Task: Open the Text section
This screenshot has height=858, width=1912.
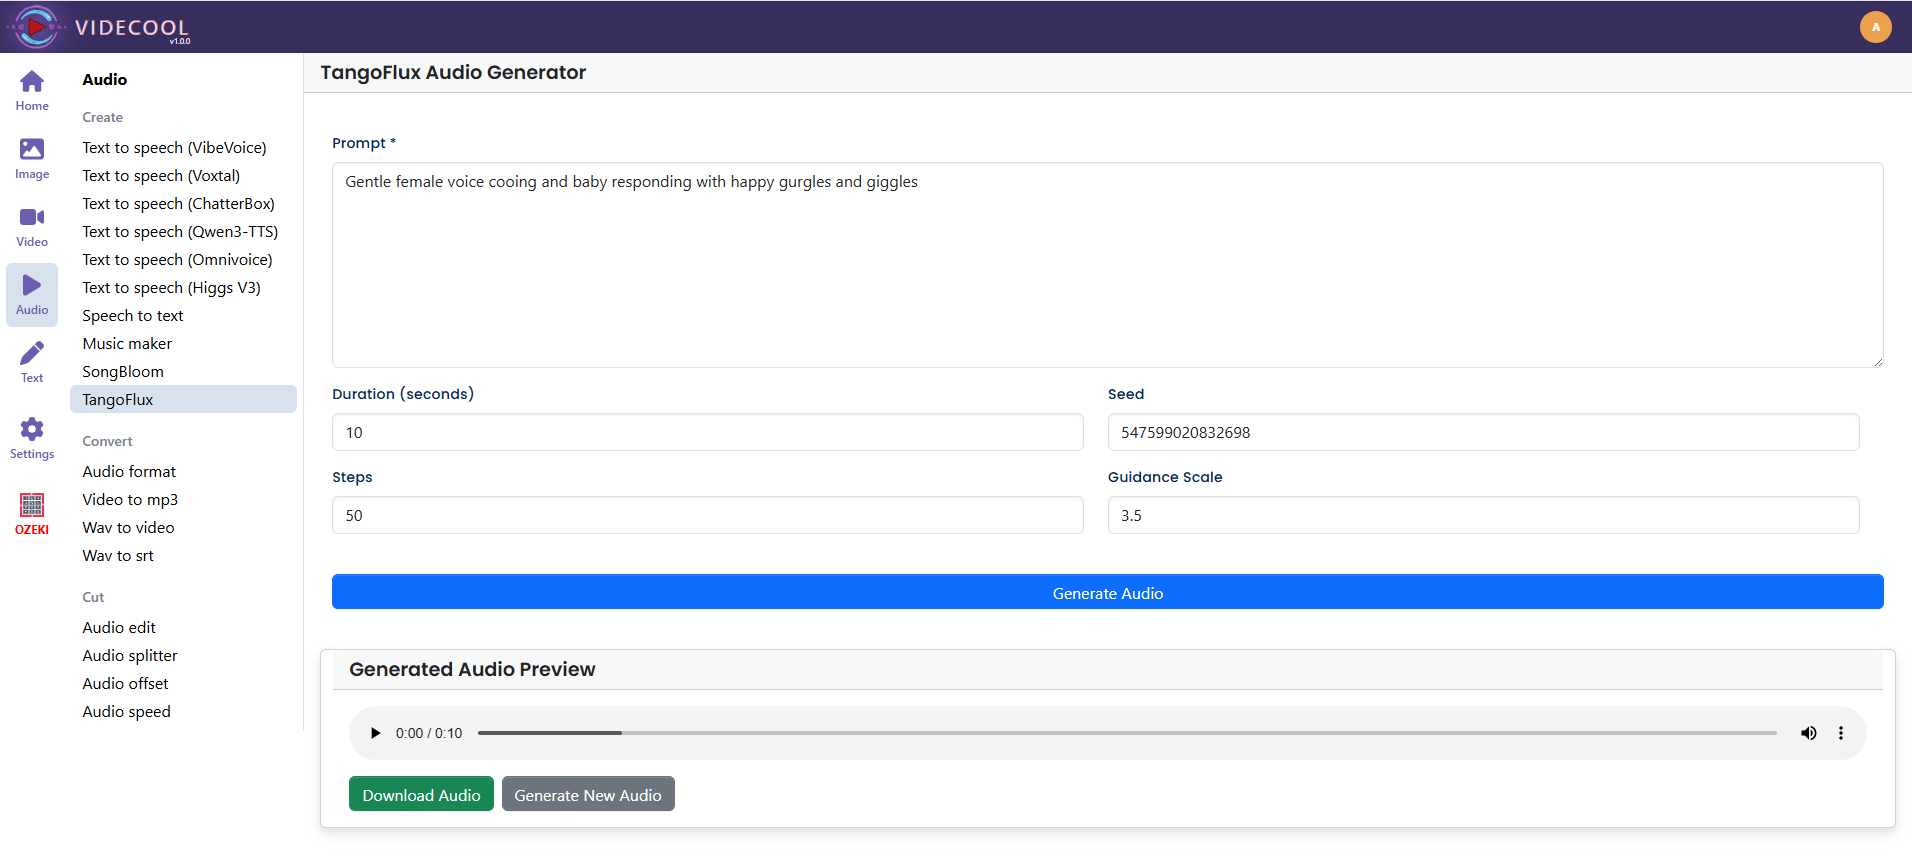Action: [x=32, y=362]
